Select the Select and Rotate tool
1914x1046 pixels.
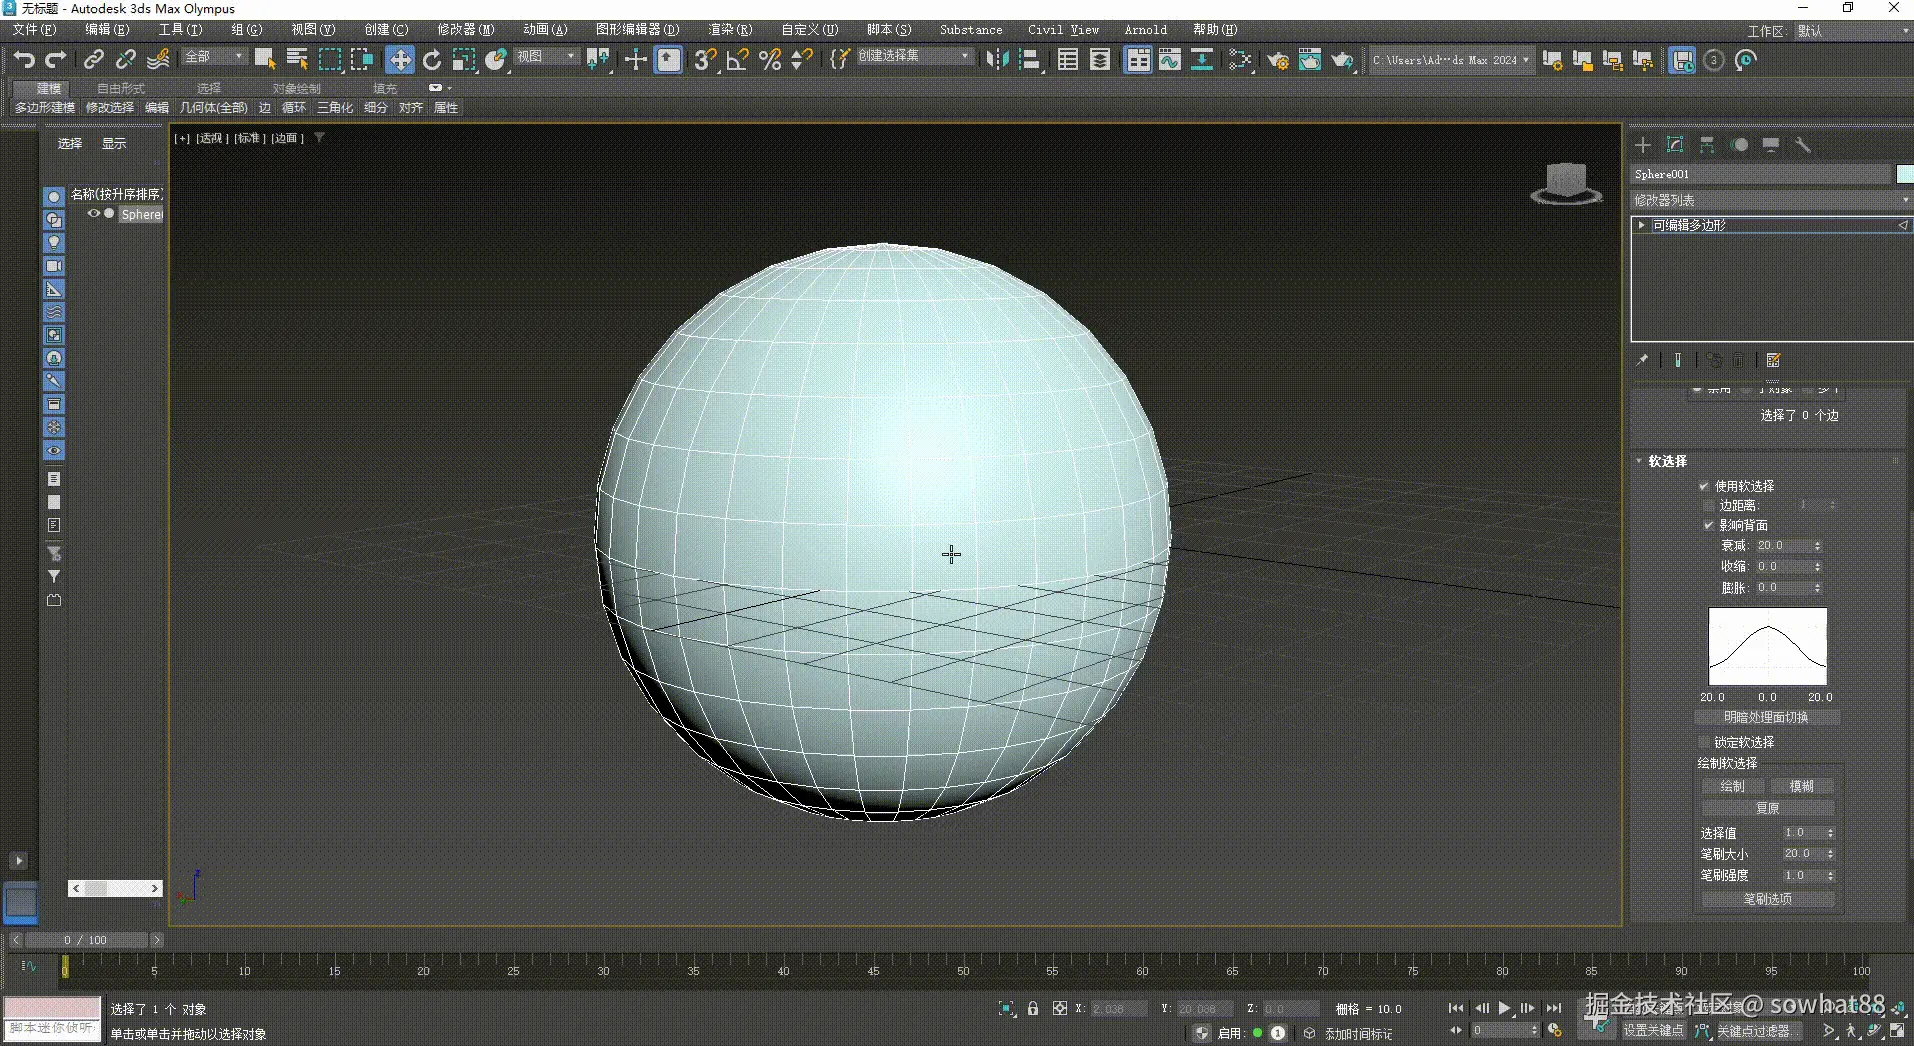coord(432,60)
